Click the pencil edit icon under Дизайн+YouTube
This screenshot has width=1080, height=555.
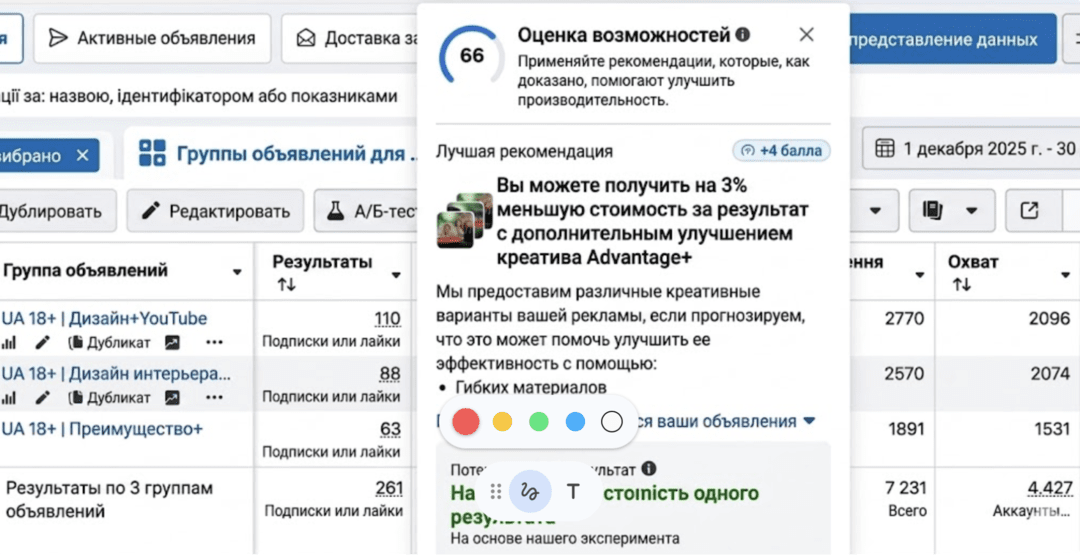(43, 342)
